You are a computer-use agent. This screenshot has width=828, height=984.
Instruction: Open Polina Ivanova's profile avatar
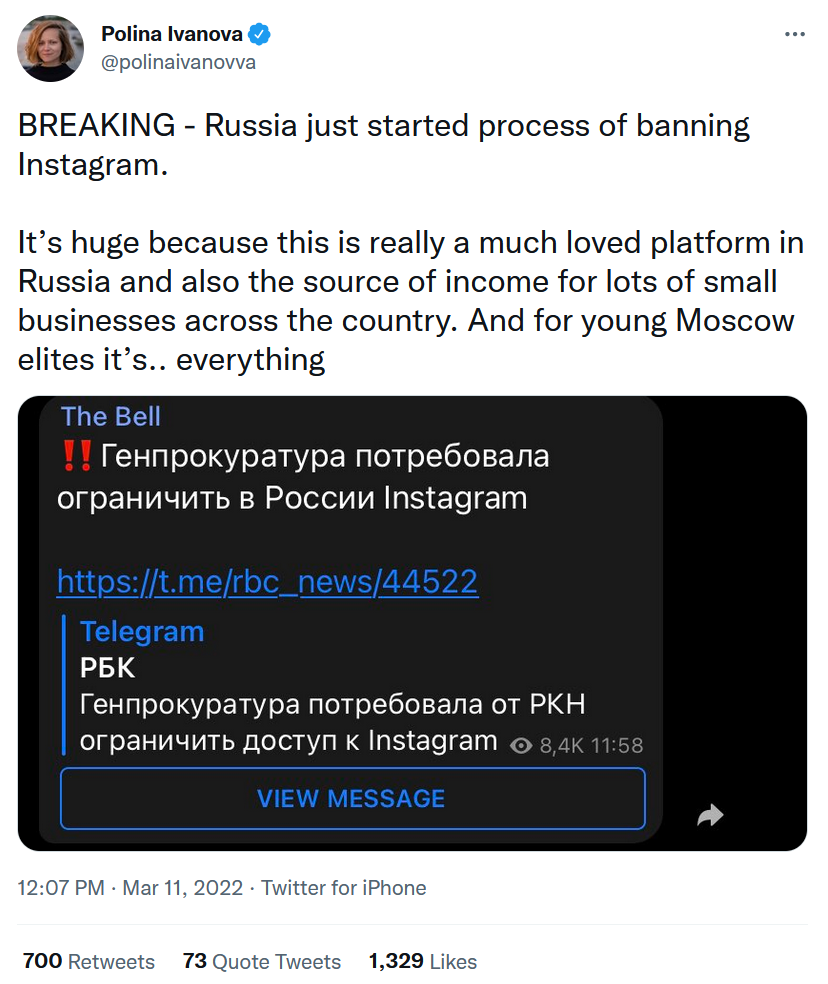pos(51,48)
